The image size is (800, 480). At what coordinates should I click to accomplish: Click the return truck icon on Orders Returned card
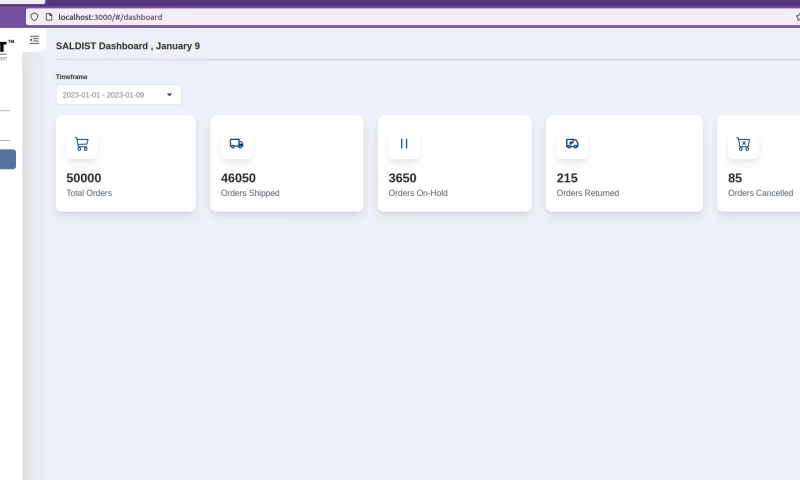point(572,144)
